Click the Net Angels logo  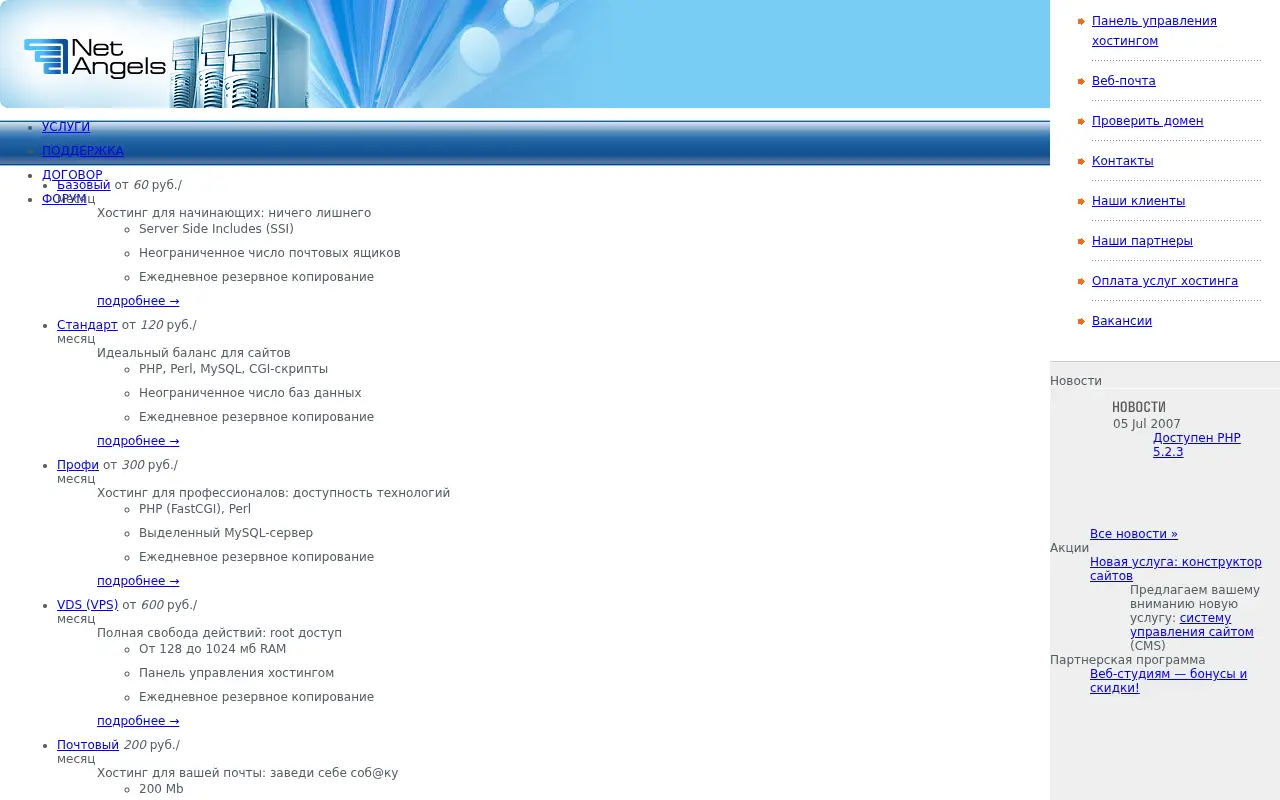95,58
